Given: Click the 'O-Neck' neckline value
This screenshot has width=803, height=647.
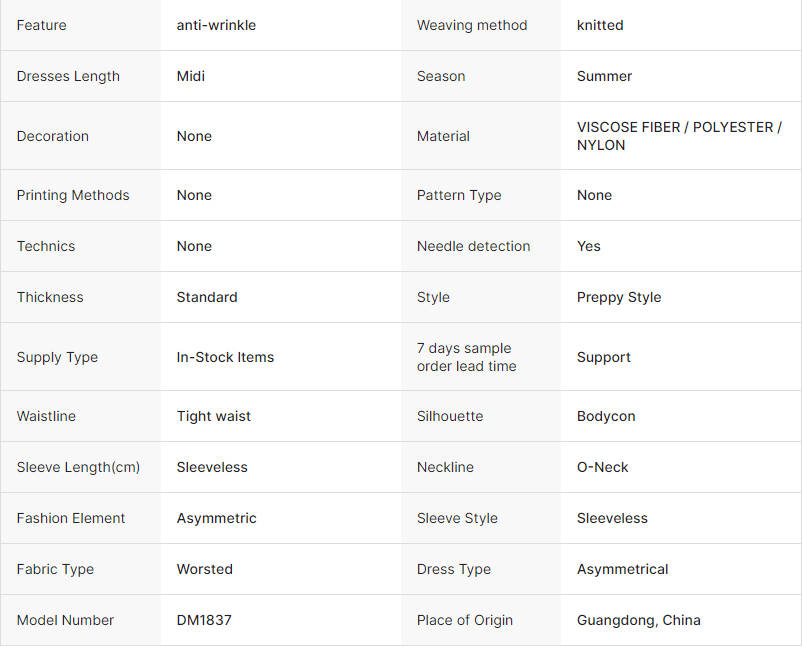Looking at the screenshot, I should click(602, 467).
